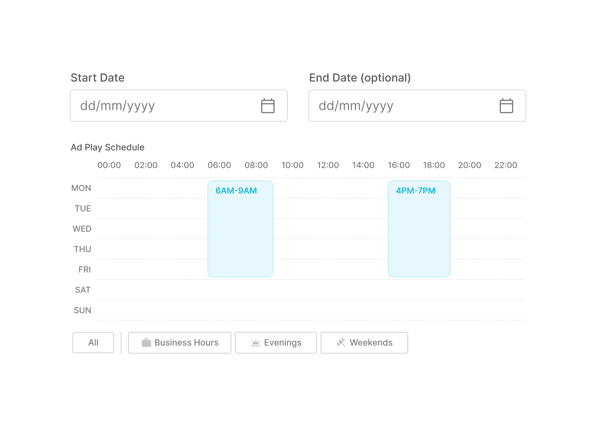This screenshot has width=600, height=433.
Task: Click the briefcase icon on Business Hours
Action: 146,343
